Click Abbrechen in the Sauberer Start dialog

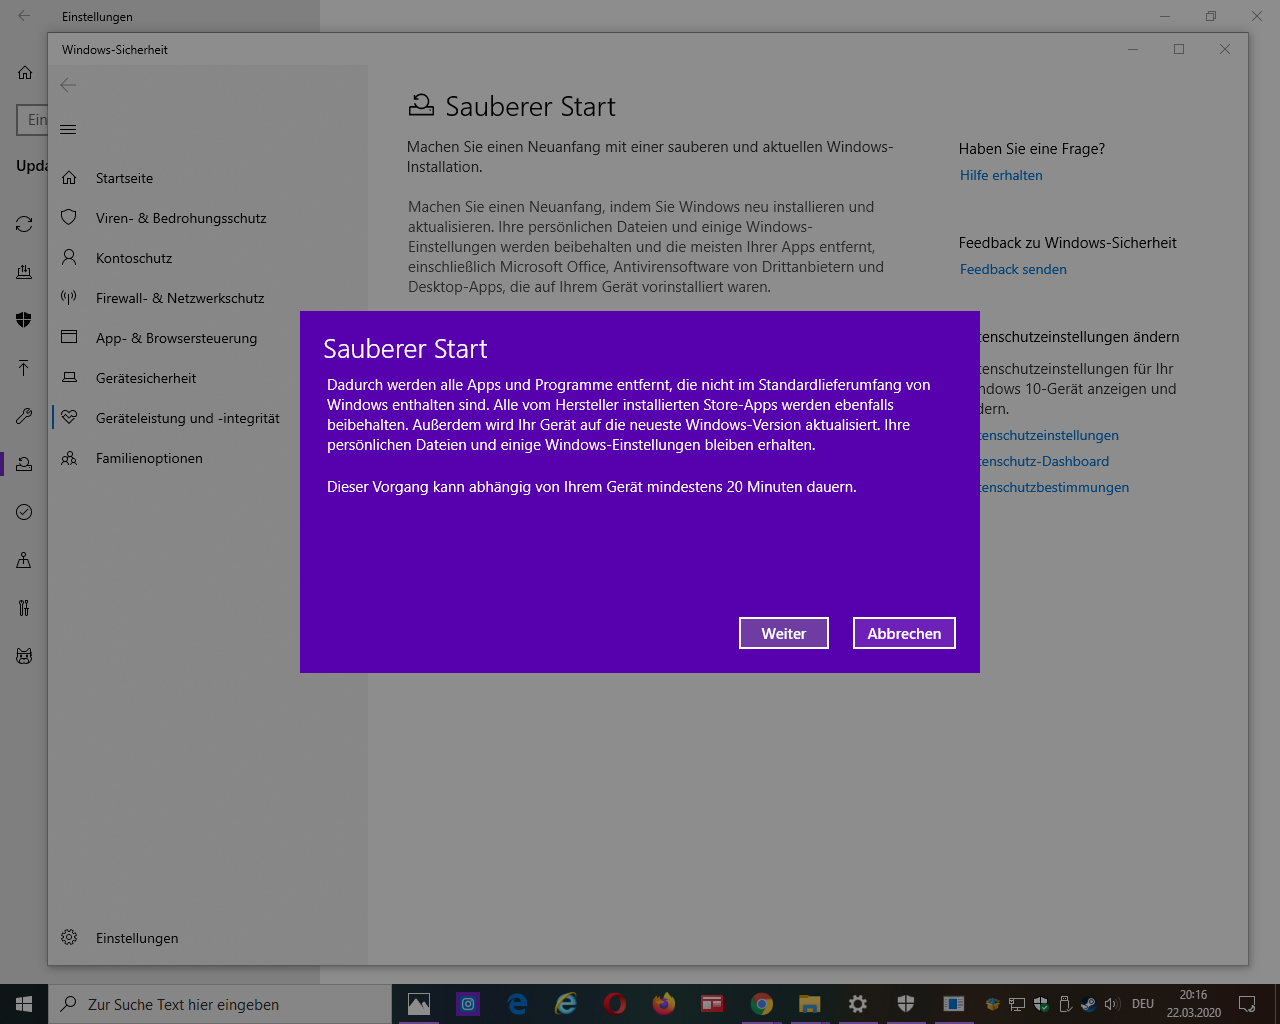904,633
